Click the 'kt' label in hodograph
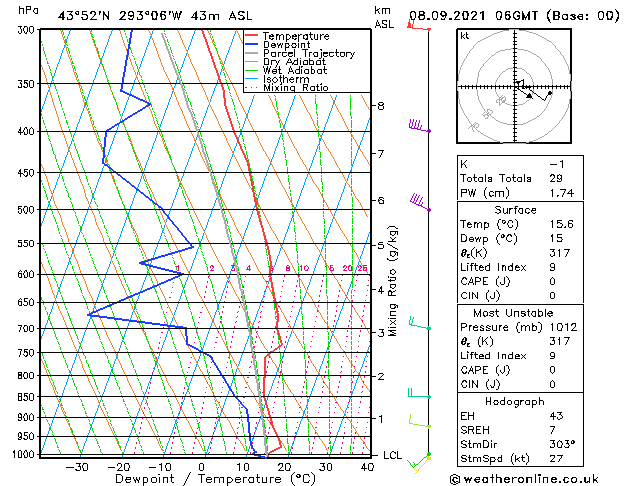The height and width of the screenshot is (486, 629). [465, 36]
